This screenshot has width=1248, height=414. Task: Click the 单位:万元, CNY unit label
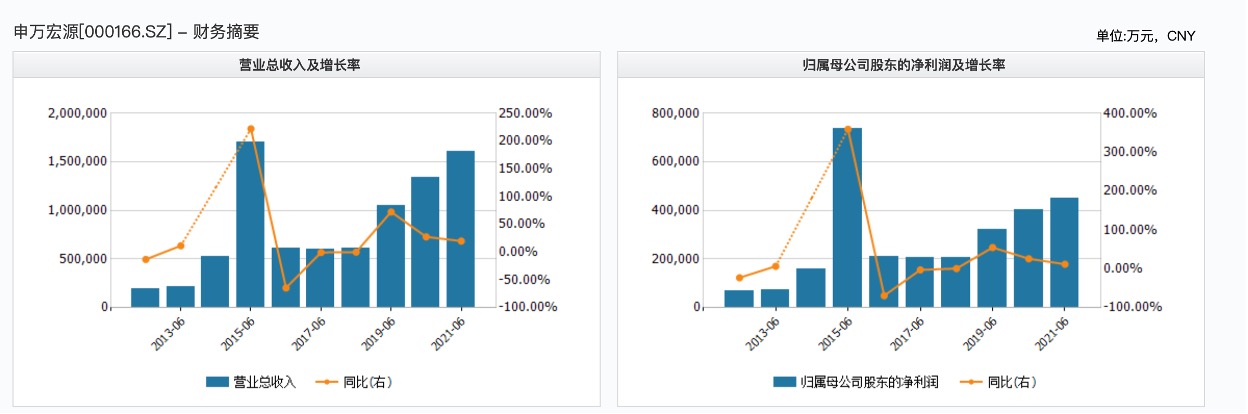click(1145, 36)
